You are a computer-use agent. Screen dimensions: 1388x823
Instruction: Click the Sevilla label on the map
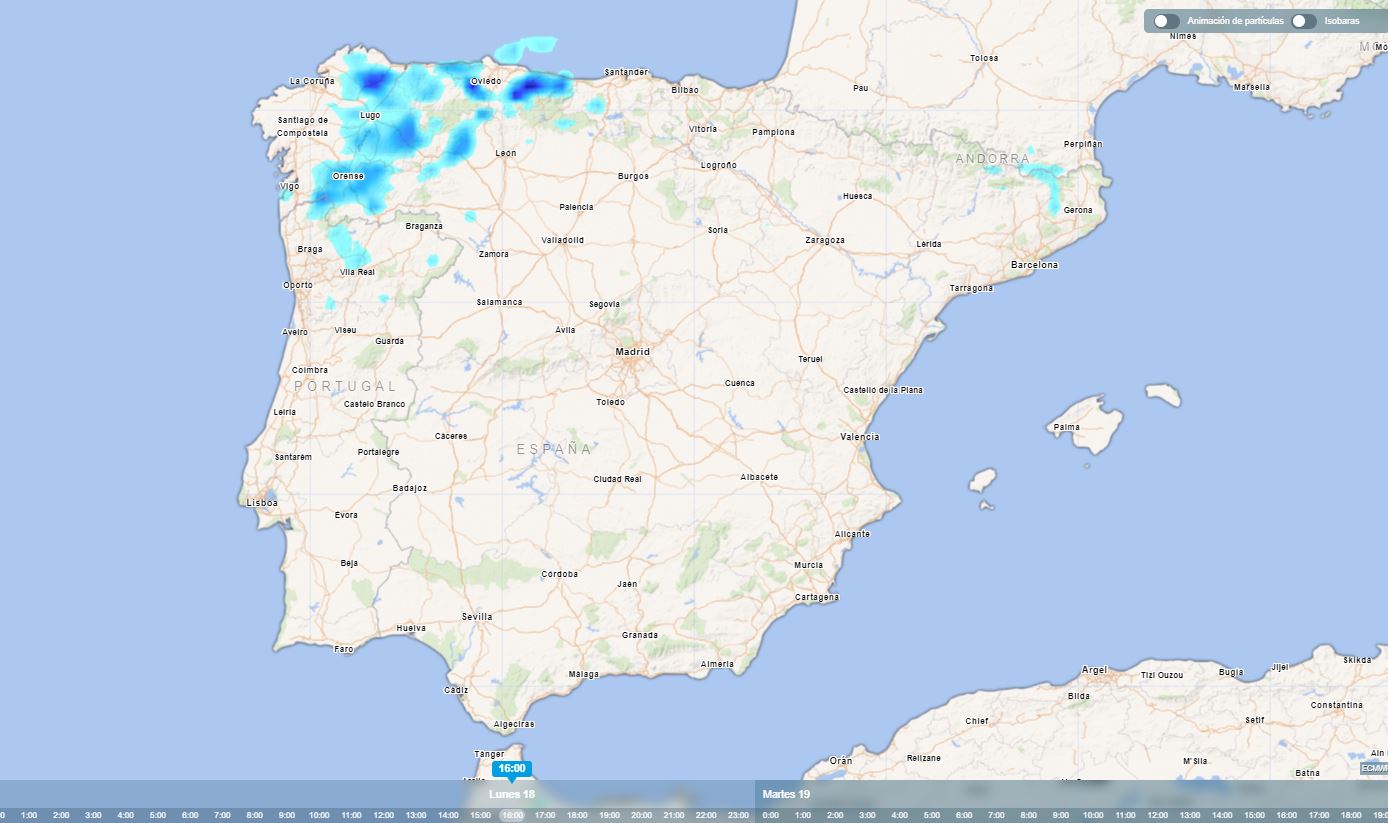tap(477, 617)
